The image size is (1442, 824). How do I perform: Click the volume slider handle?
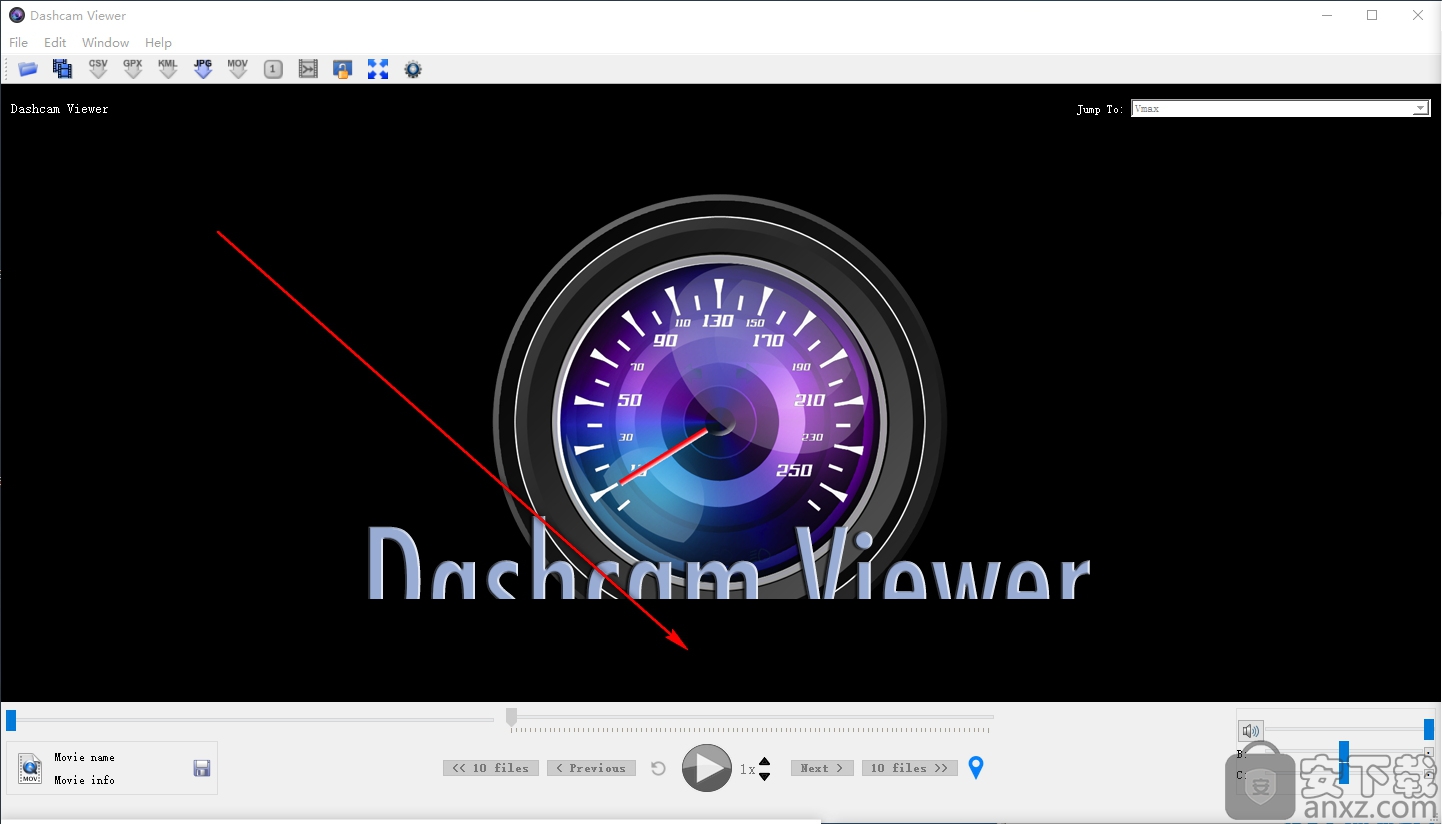pos(1429,729)
